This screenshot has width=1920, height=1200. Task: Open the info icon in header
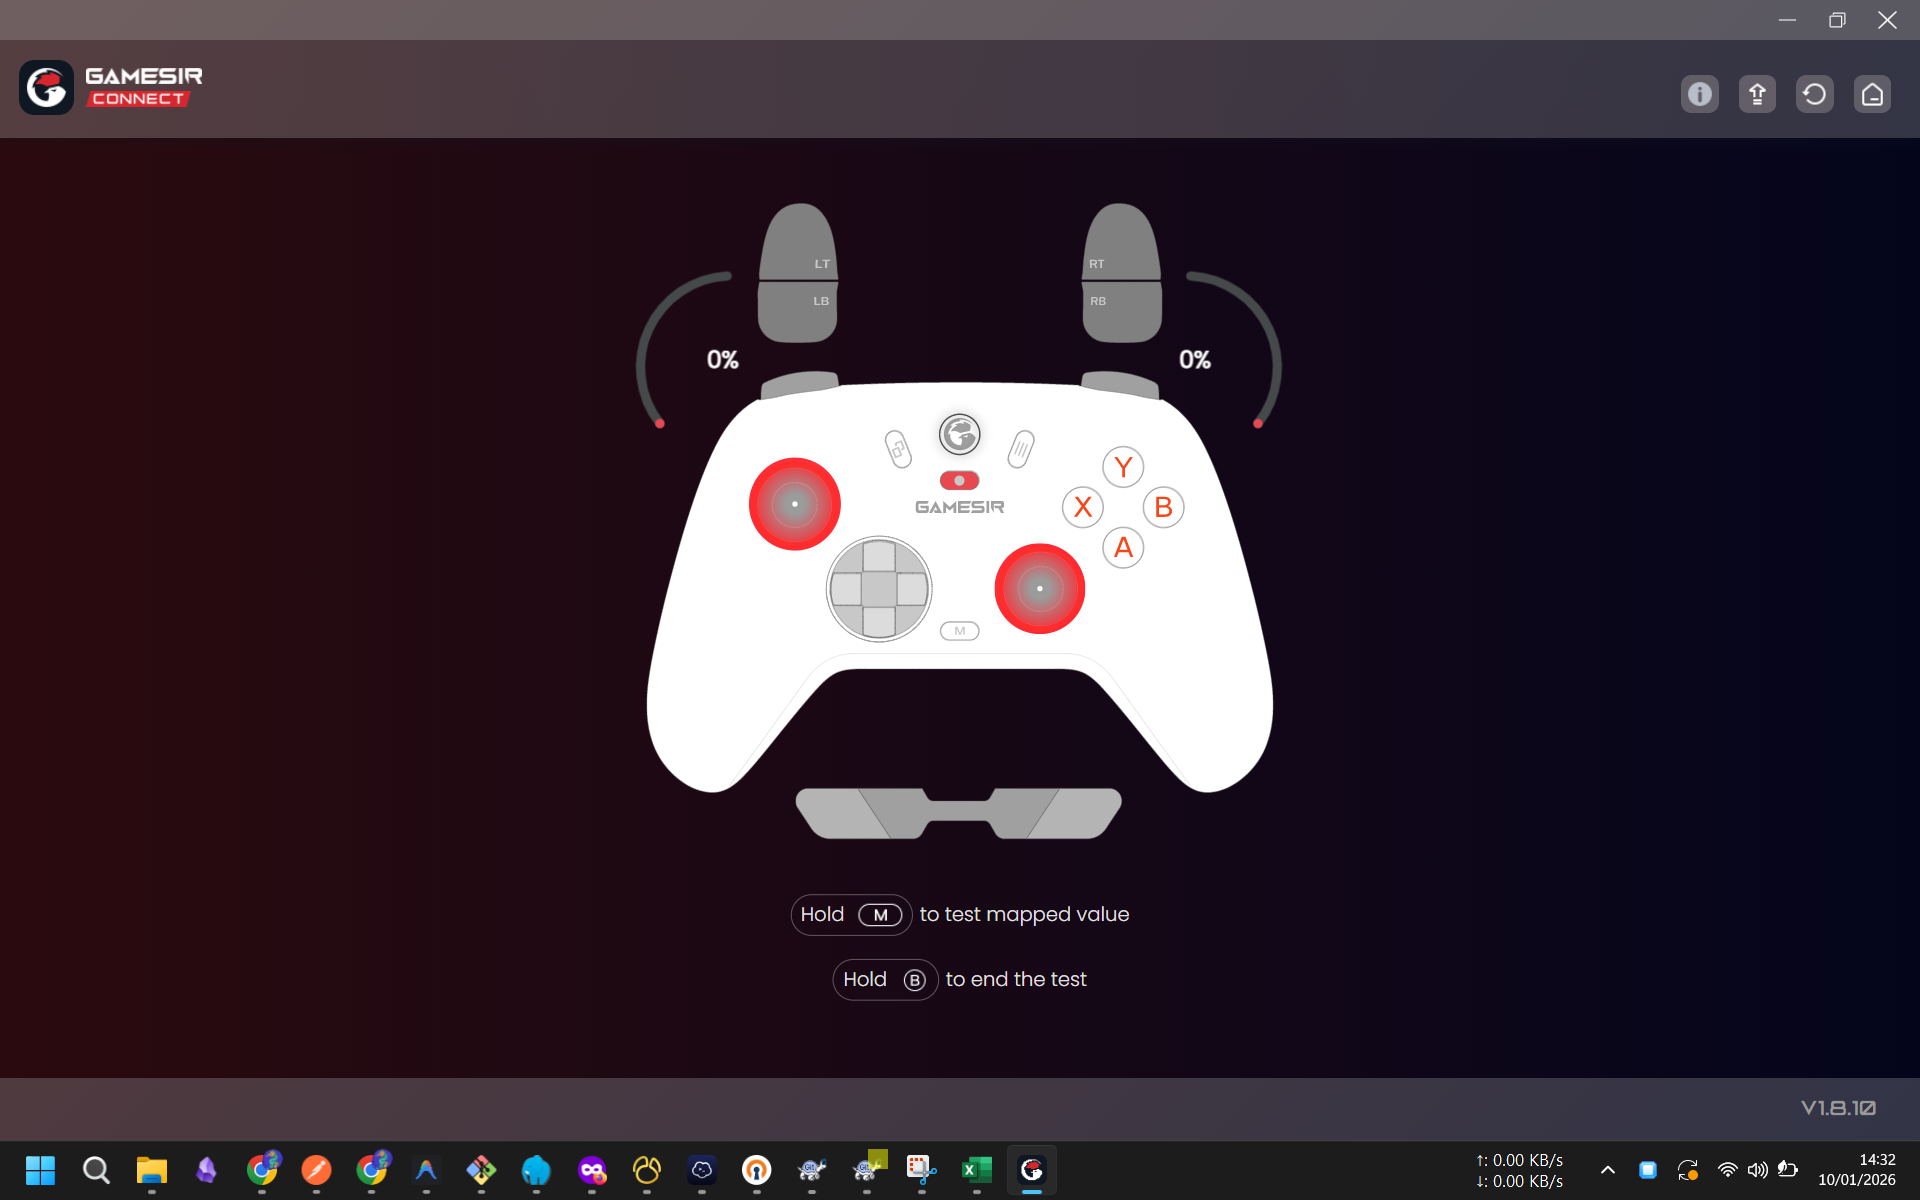click(1699, 94)
